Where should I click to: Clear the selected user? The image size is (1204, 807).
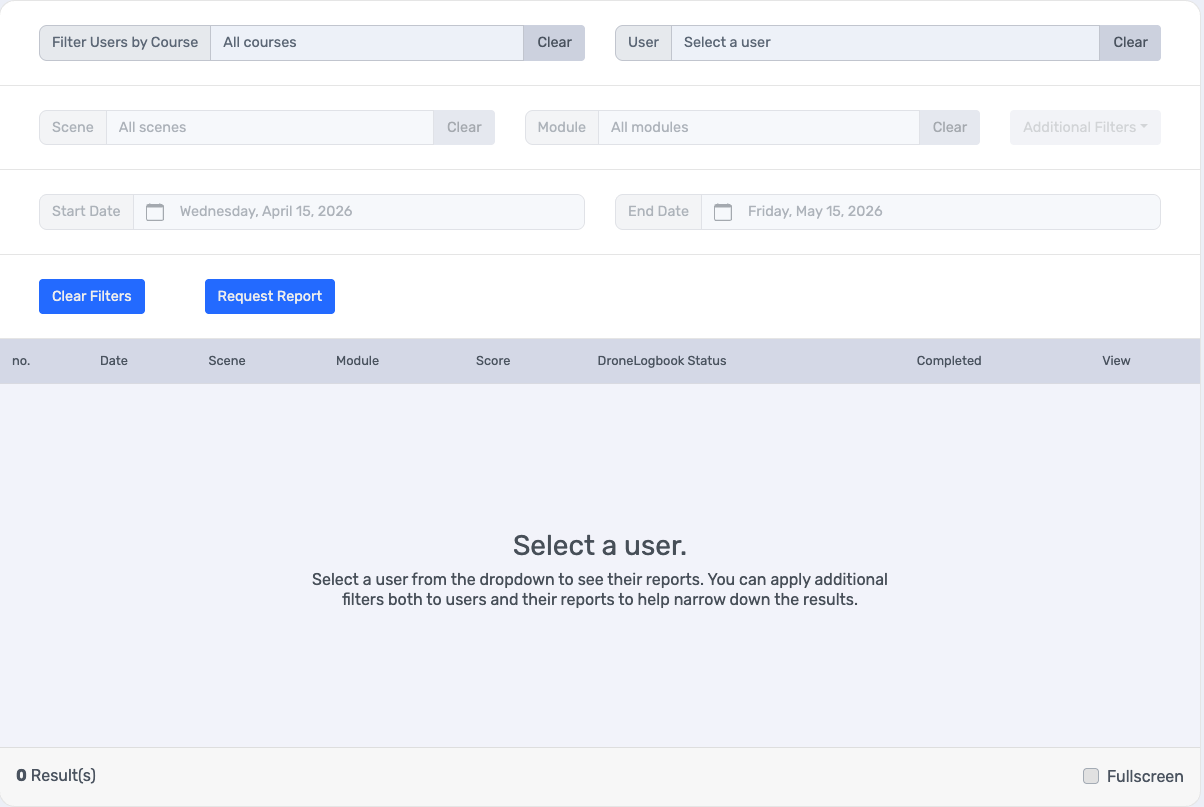pos(1130,43)
